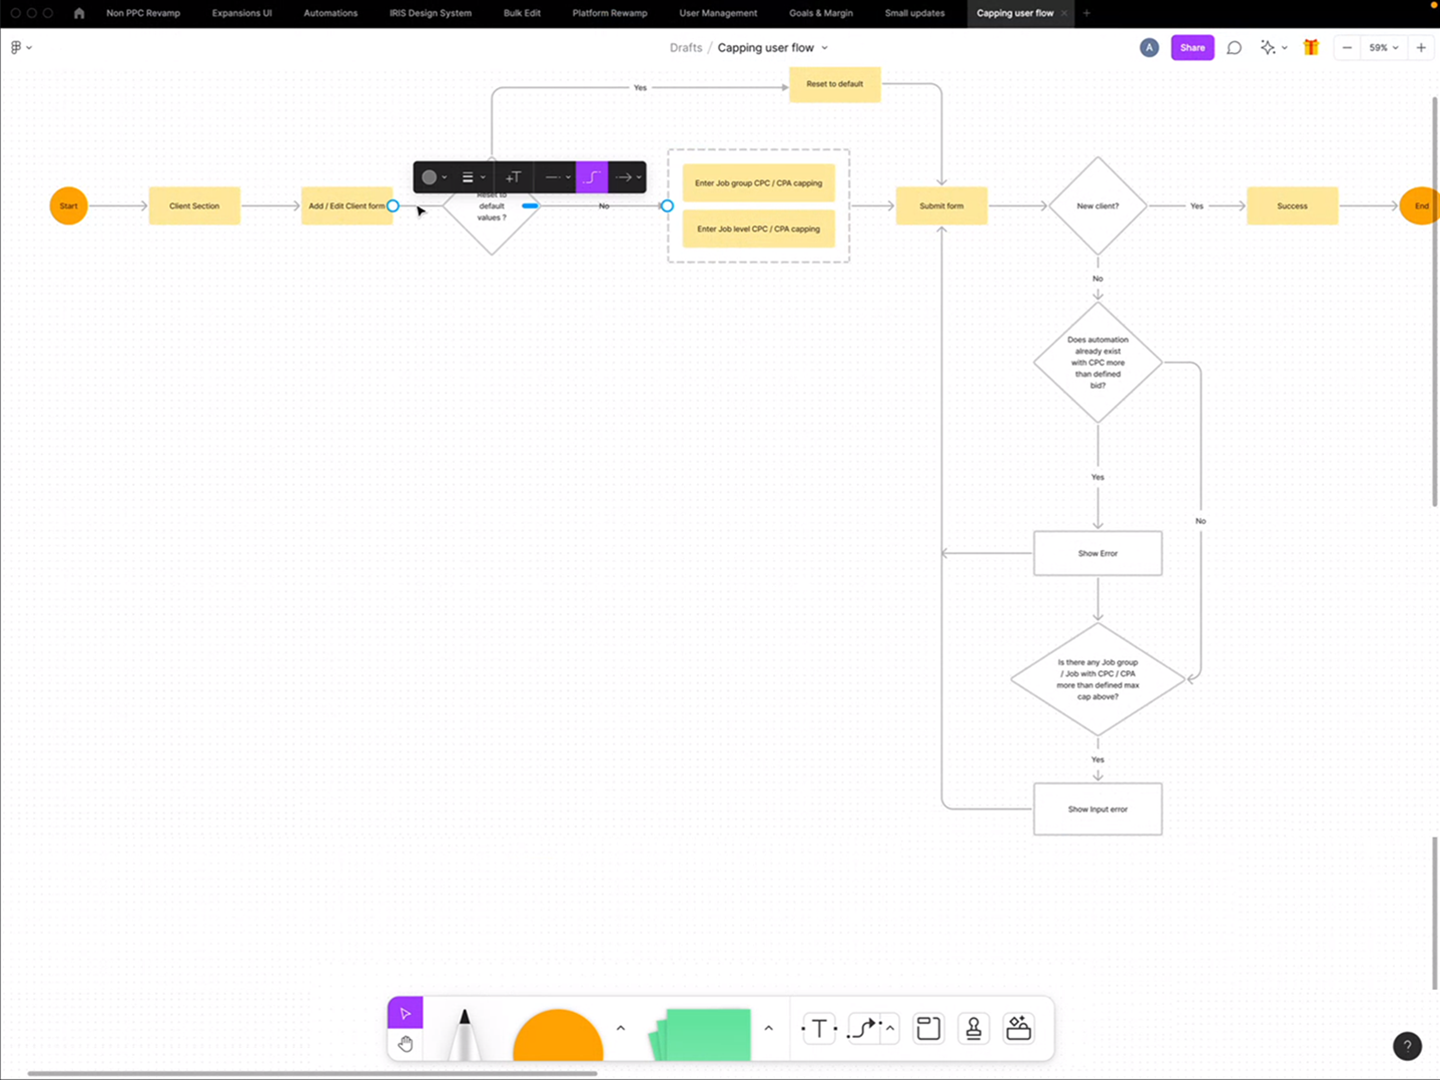1440x1080 pixels.
Task: Open the stamp tool
Action: point(973,1028)
